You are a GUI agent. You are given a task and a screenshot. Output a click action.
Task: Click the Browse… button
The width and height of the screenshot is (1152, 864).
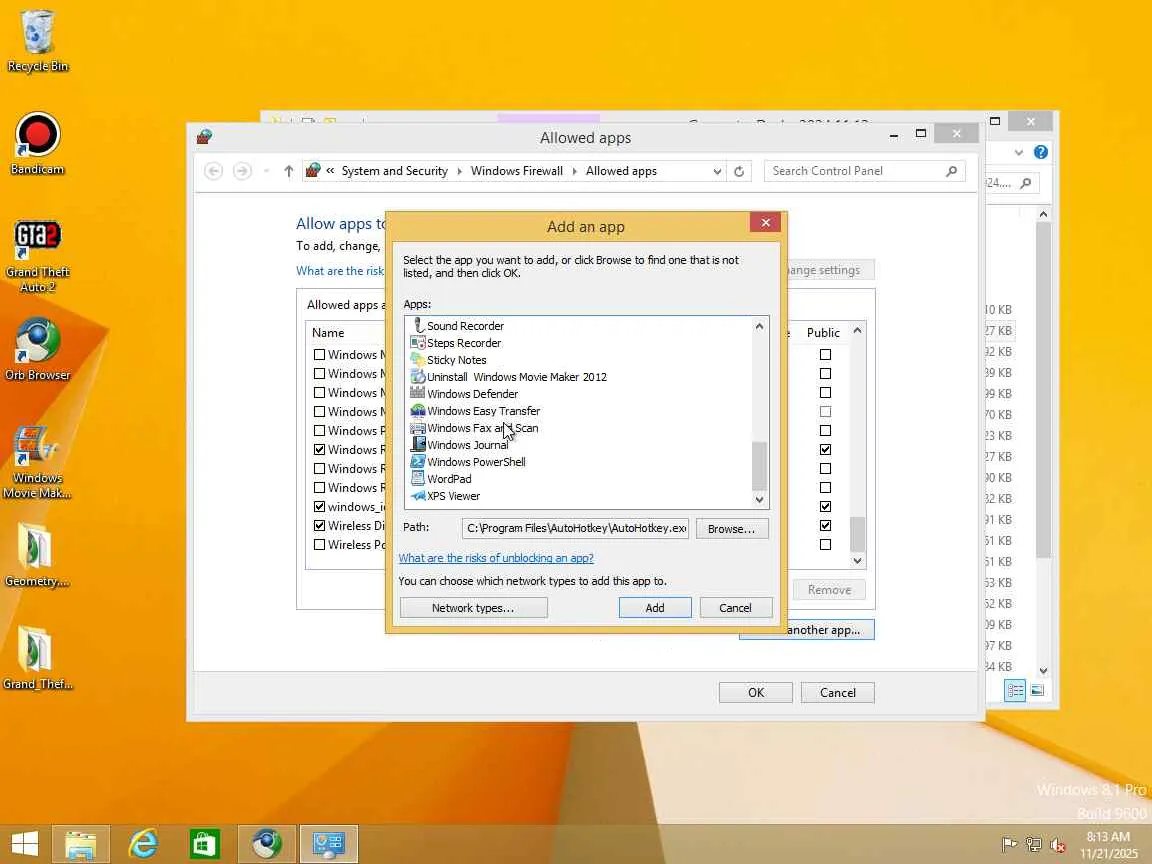click(732, 528)
